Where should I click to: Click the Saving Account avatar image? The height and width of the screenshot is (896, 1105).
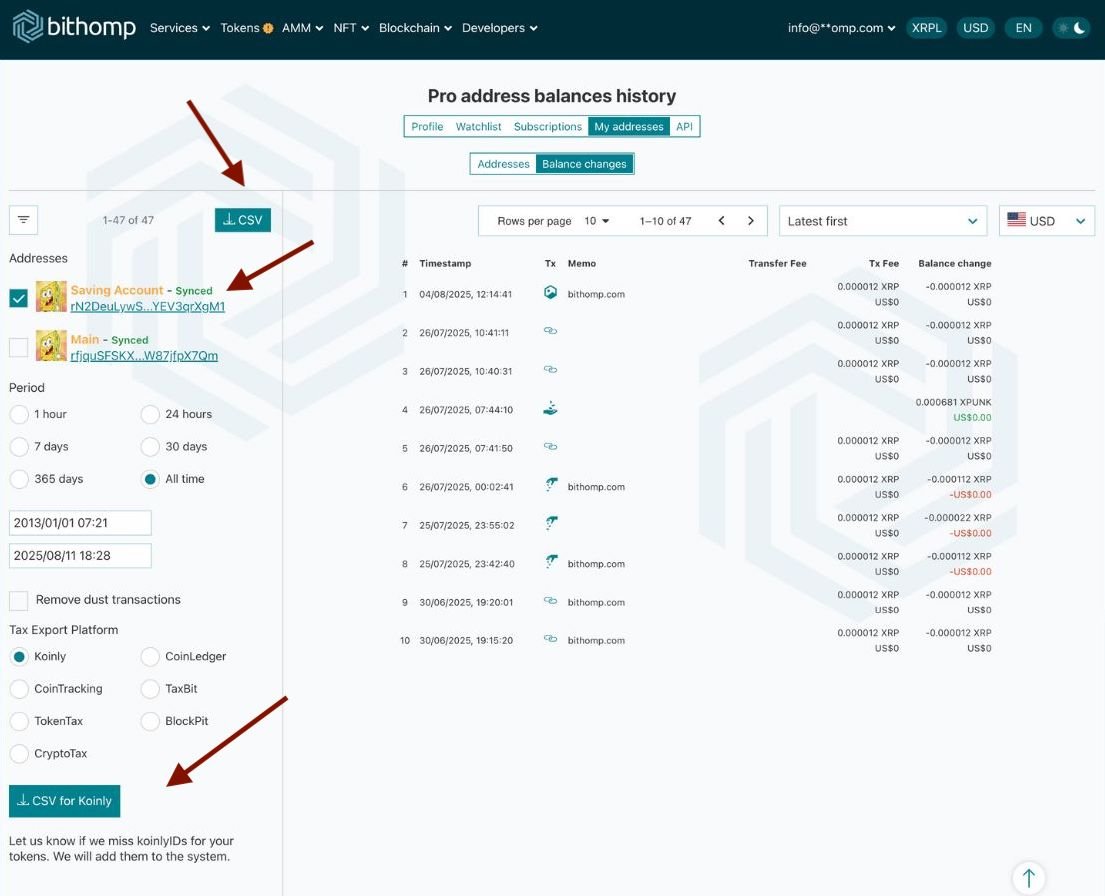(x=51, y=297)
